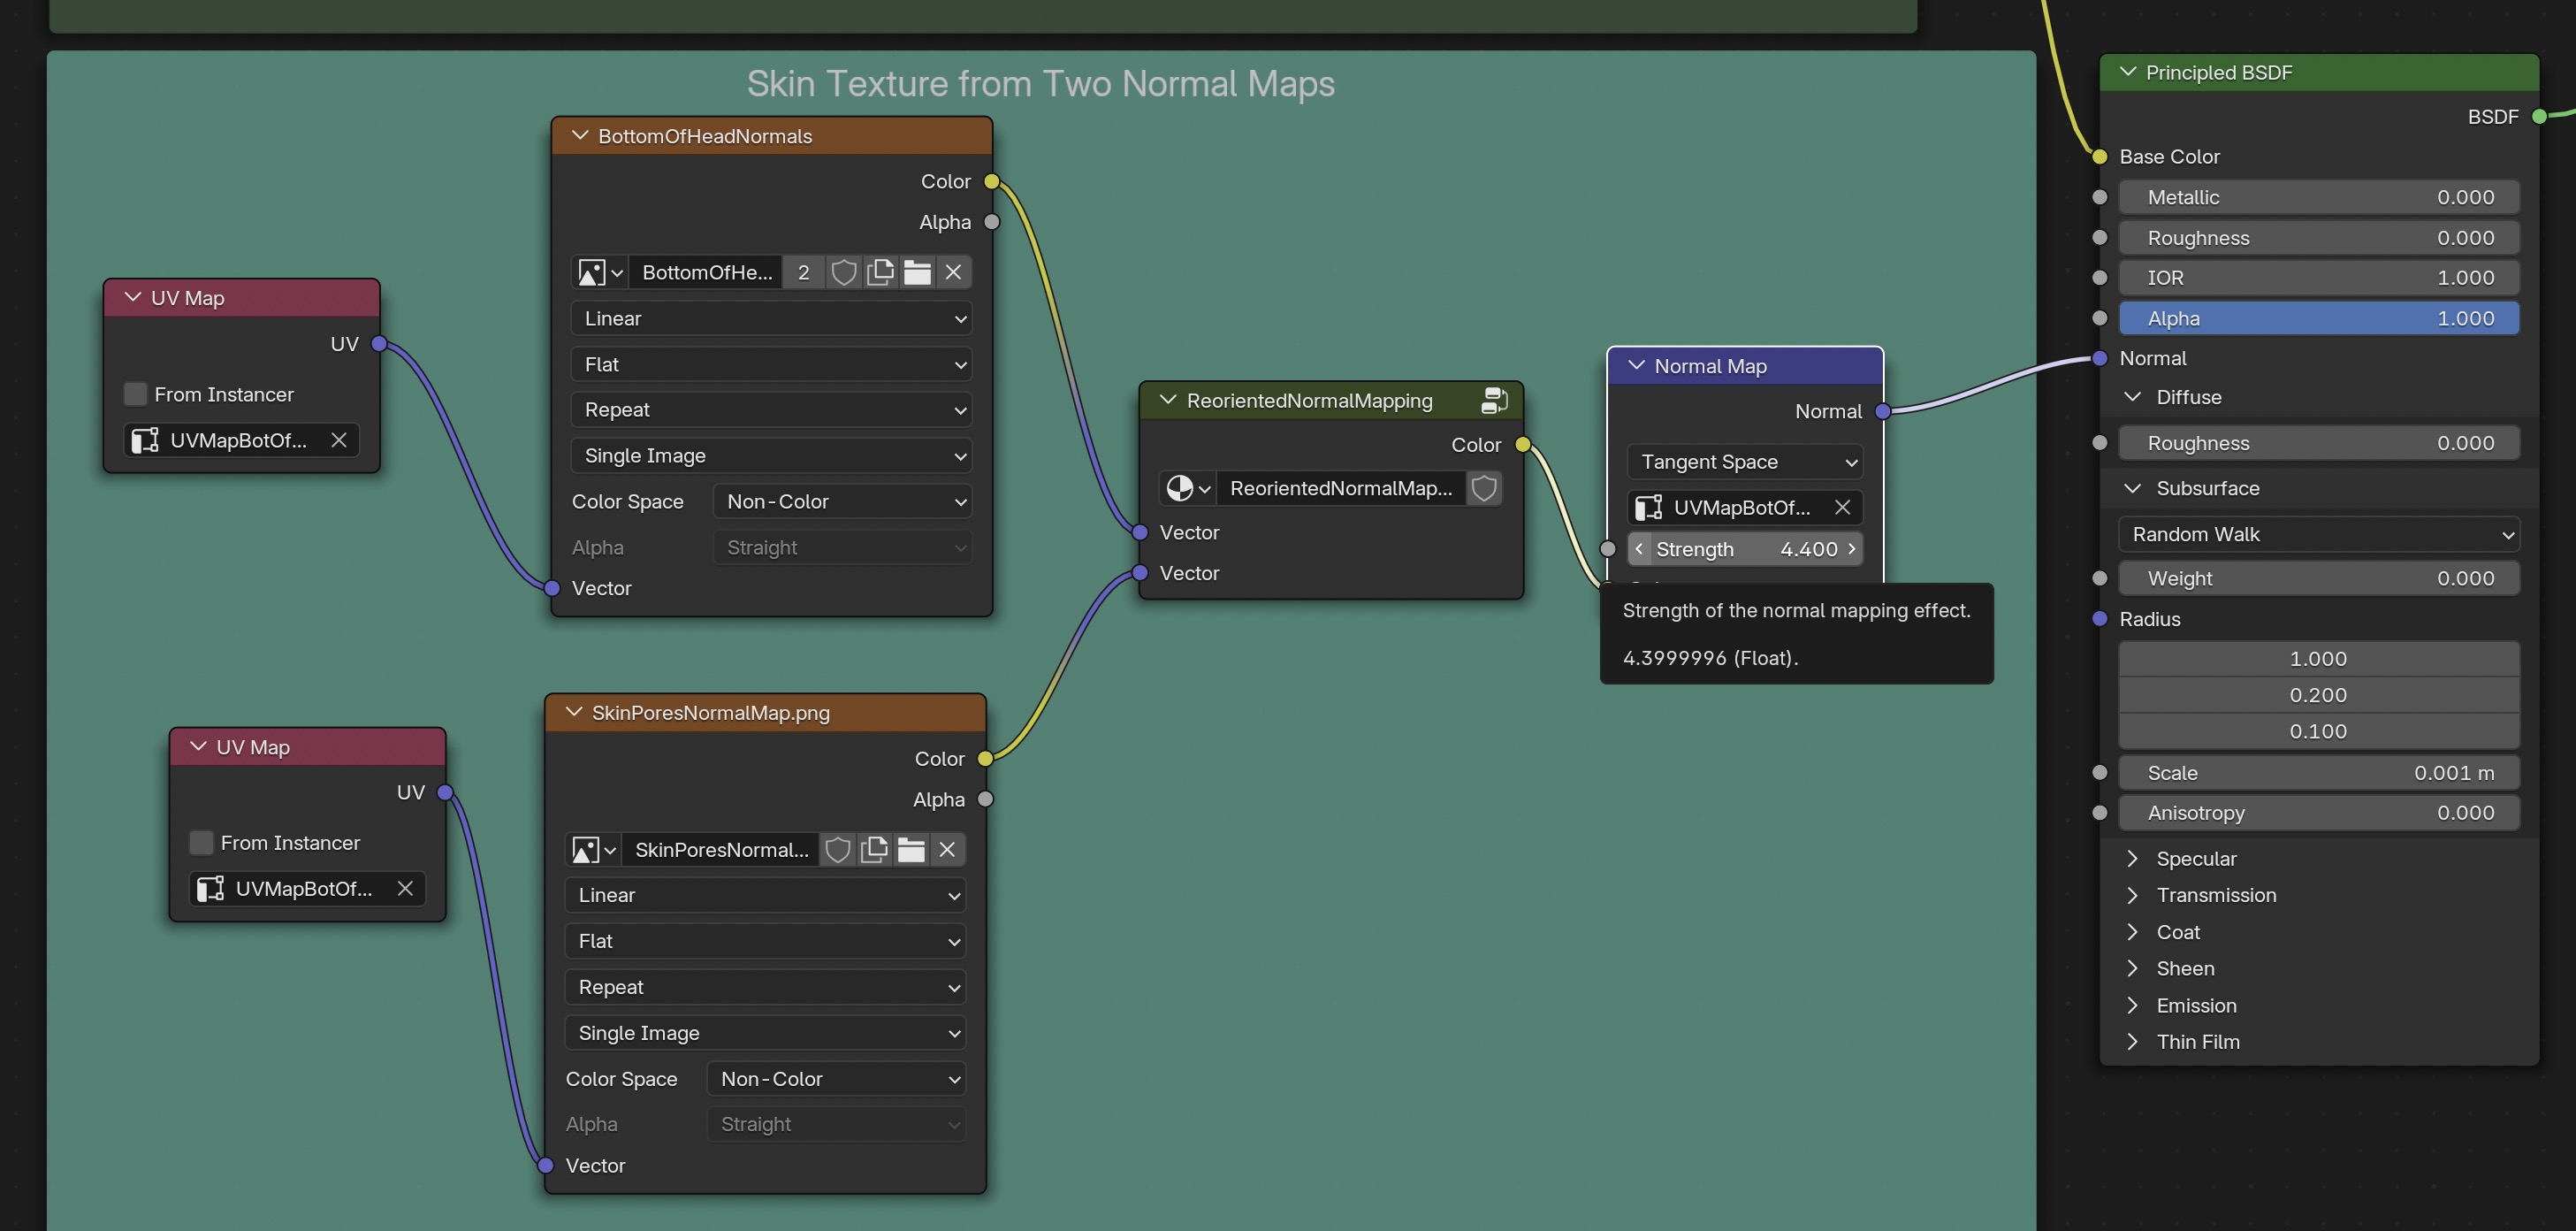This screenshot has height=1231, width=2576.
Task: Open image folder icon in BottomOfHeadNormals node
Action: point(917,272)
